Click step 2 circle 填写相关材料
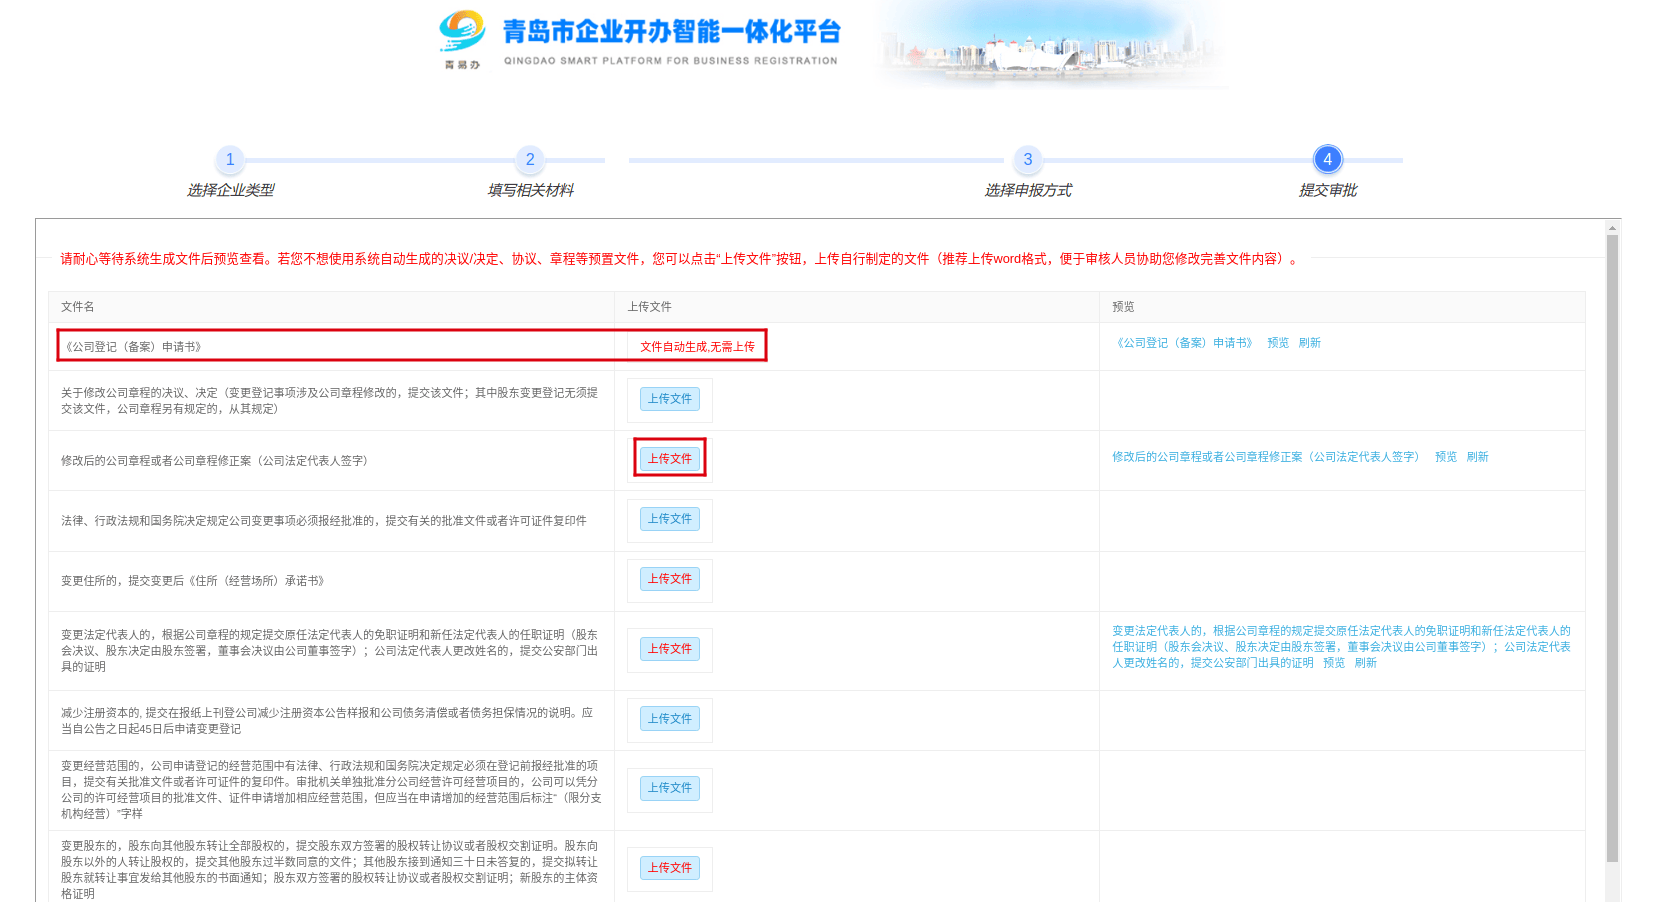 click(x=530, y=160)
